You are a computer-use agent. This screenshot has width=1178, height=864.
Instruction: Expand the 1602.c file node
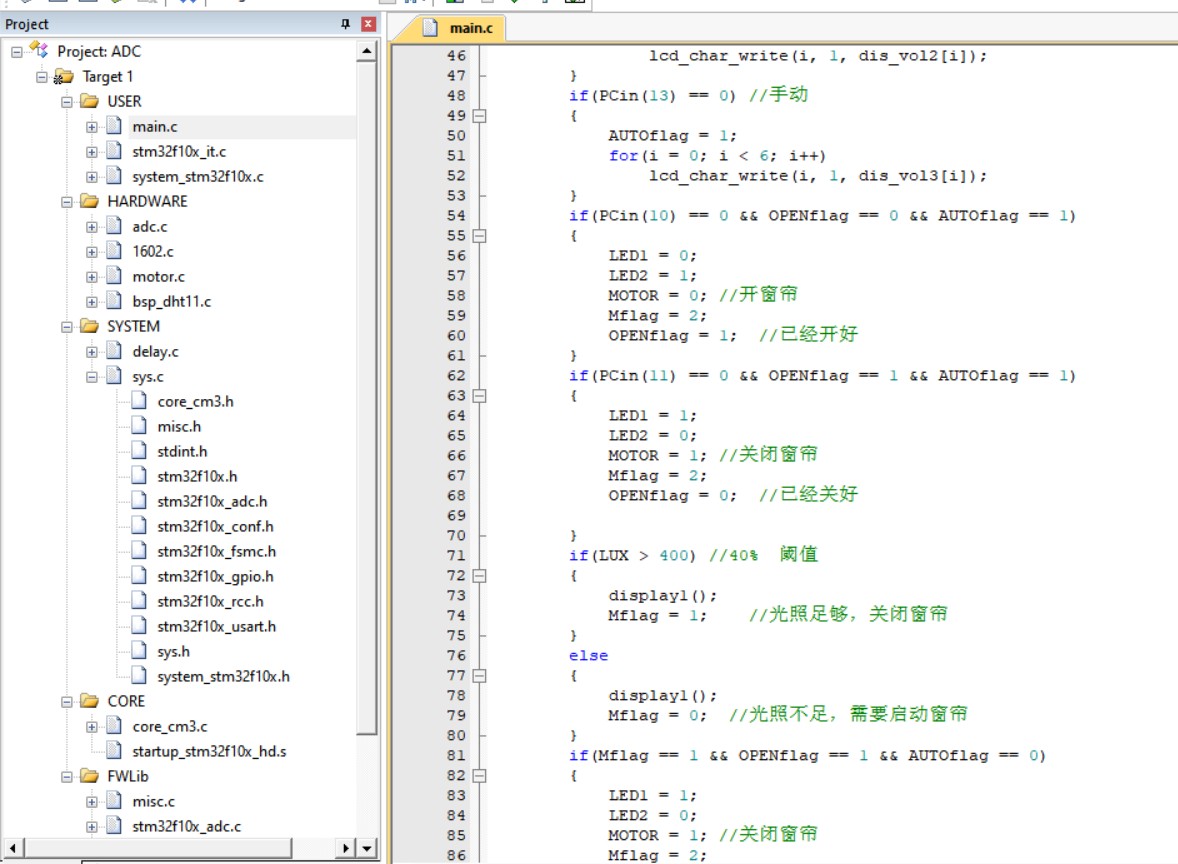[x=92, y=252]
